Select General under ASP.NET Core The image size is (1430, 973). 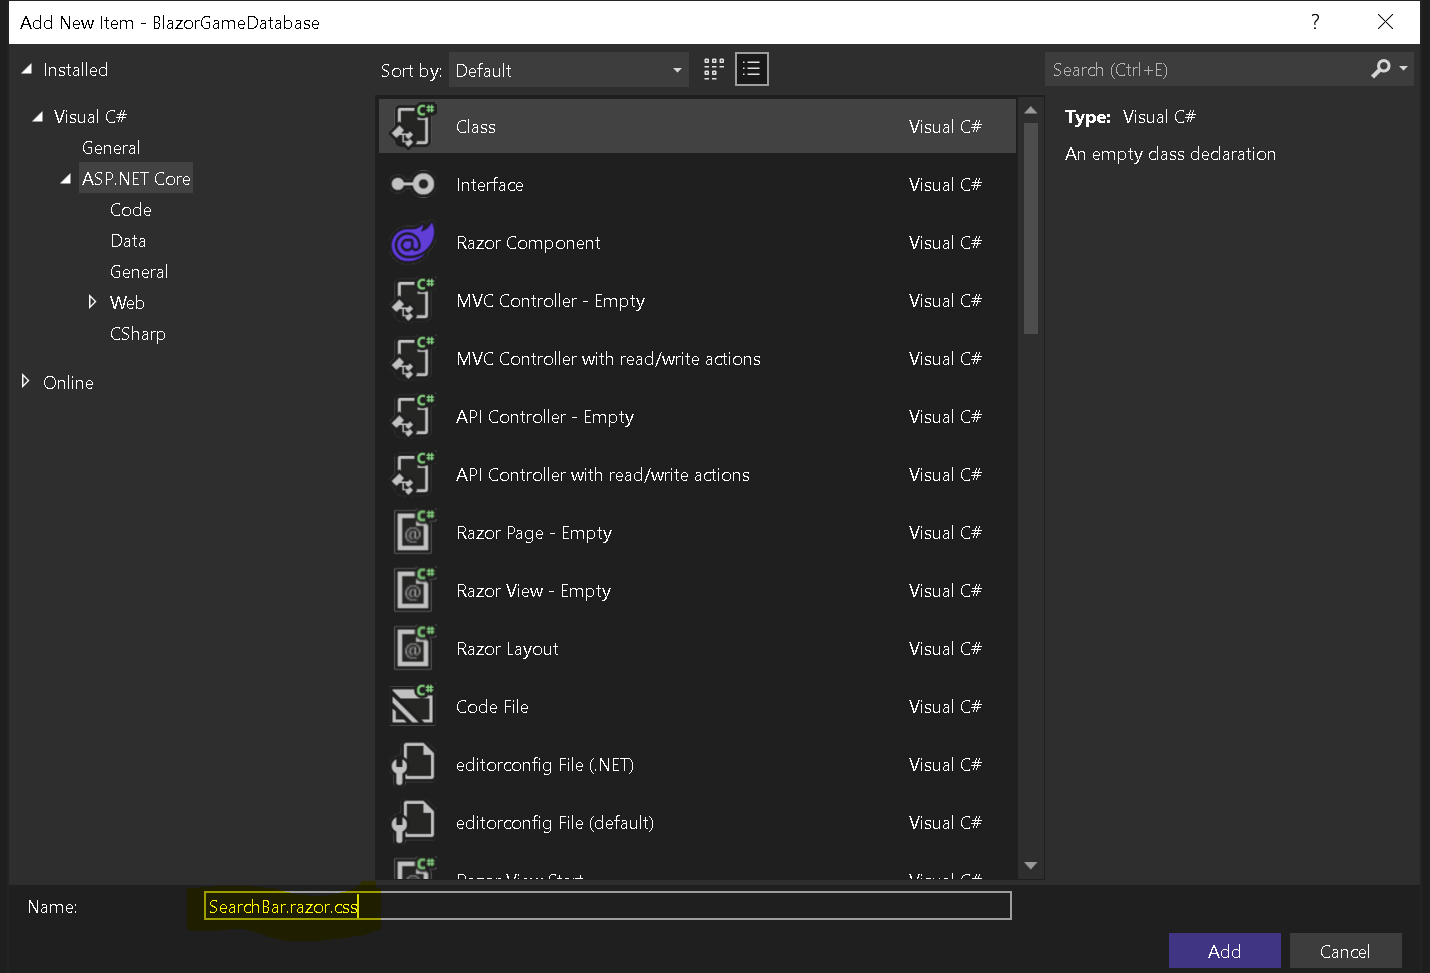coord(139,272)
